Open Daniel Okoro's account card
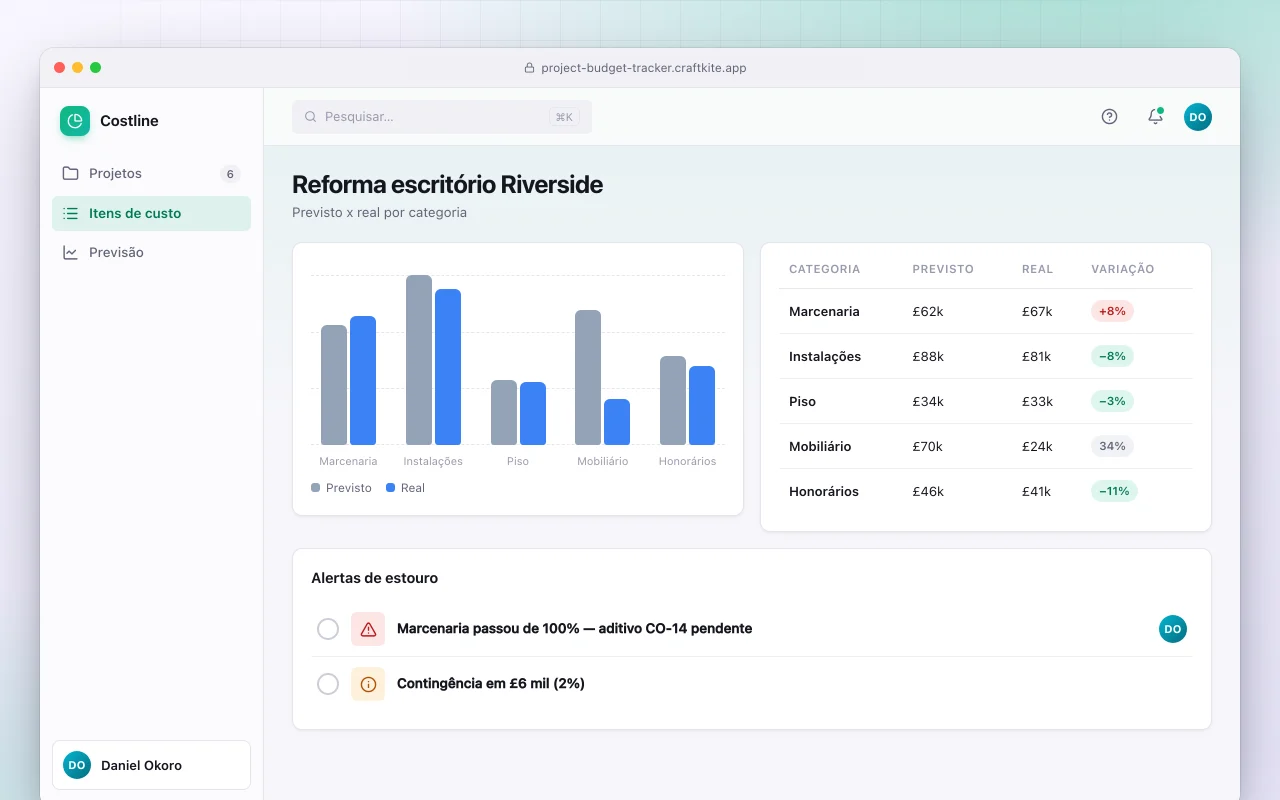This screenshot has width=1280, height=800. pos(151,766)
